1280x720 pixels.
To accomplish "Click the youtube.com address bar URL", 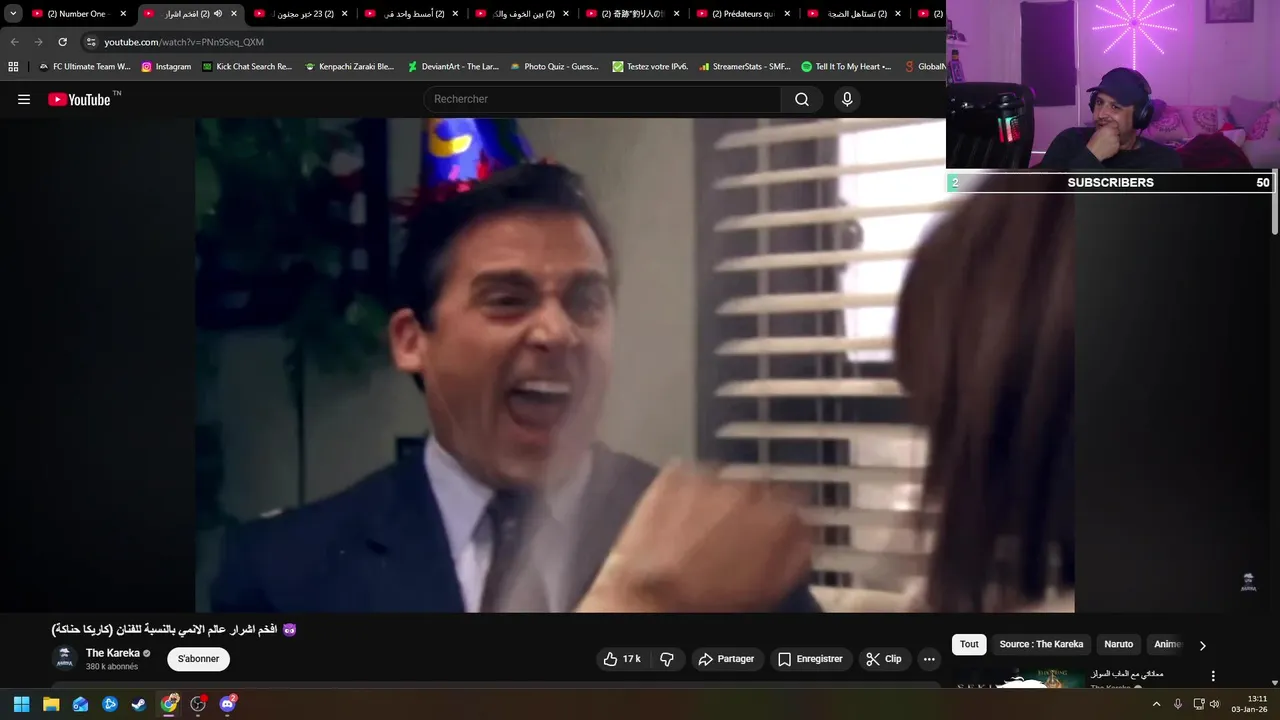I will click(x=184, y=42).
